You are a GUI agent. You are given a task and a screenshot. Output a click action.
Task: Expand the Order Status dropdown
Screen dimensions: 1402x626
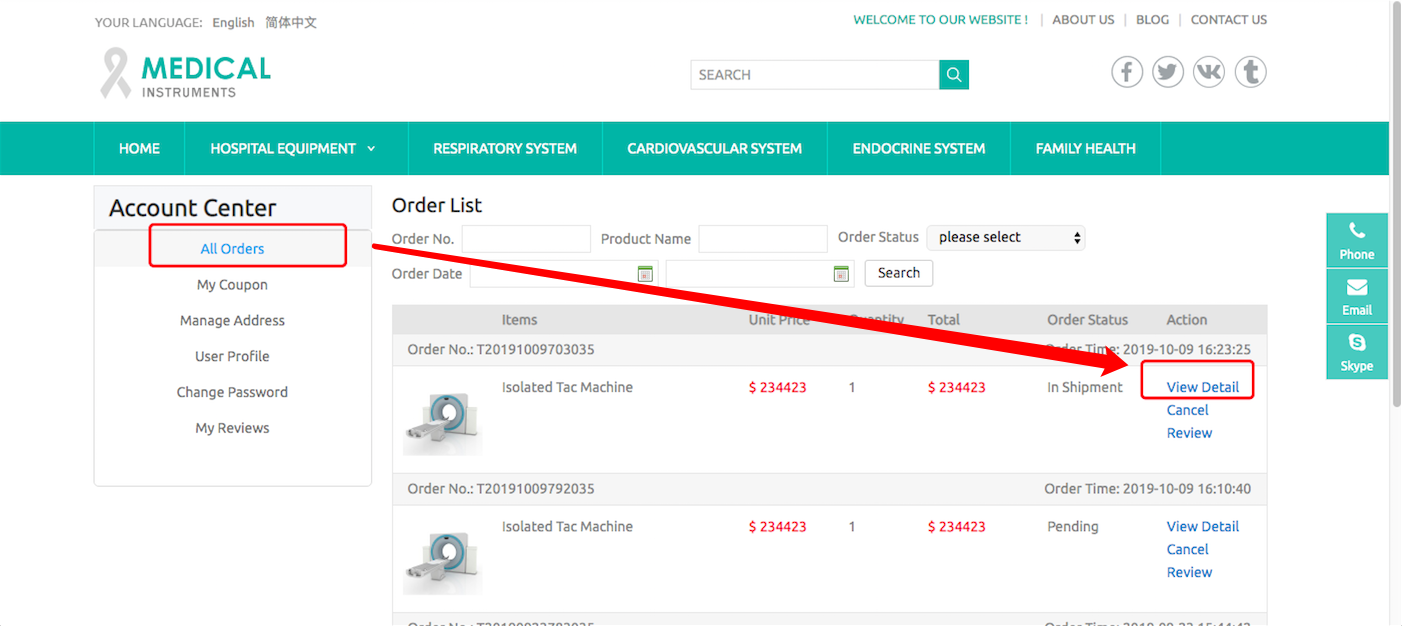pos(1005,238)
